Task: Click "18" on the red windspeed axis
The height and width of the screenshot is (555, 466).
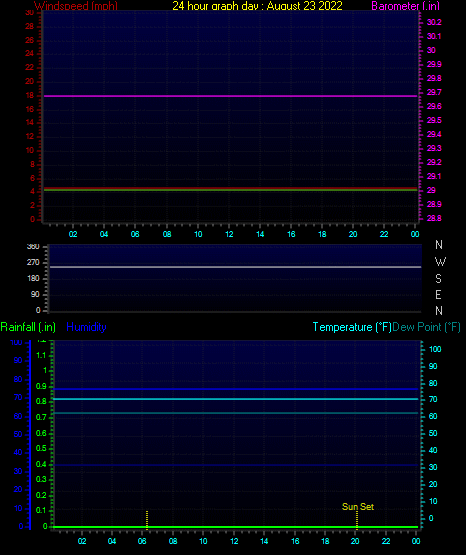Action: (x=30, y=96)
